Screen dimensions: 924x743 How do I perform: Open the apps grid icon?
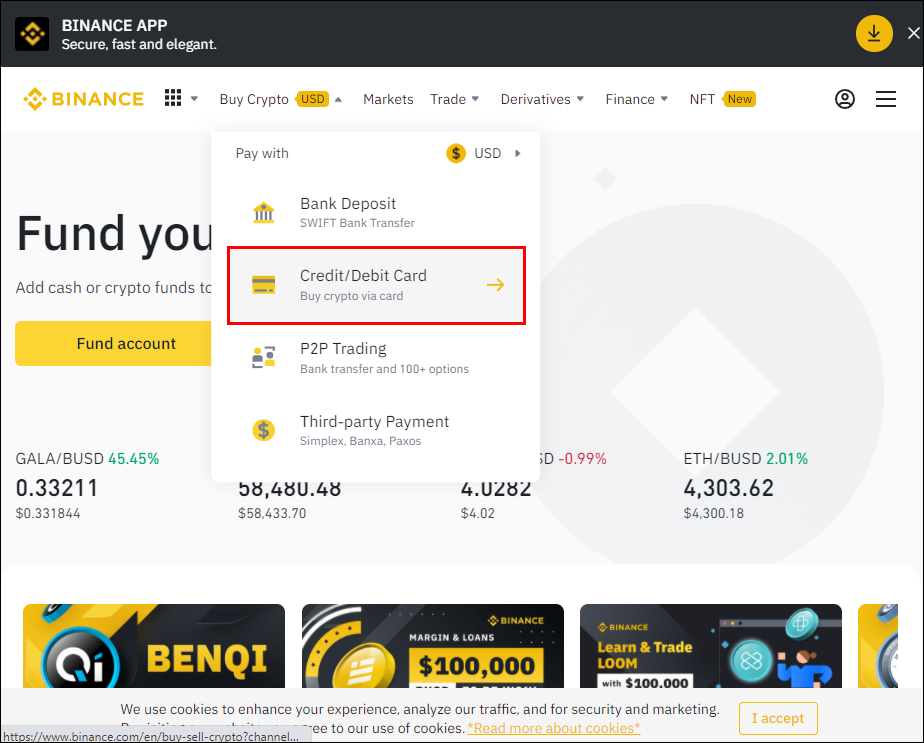[x=173, y=98]
